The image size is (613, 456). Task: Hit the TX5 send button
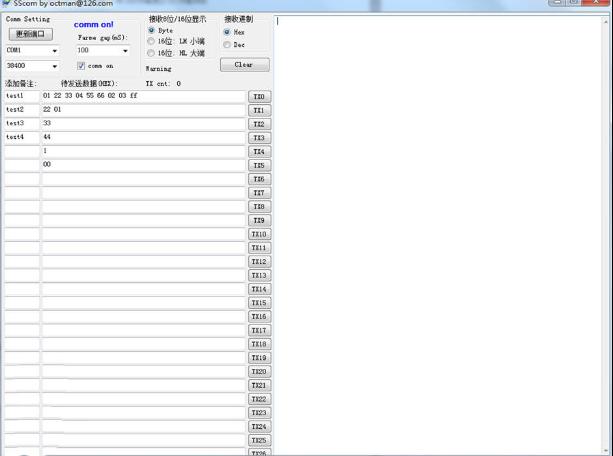259,166
